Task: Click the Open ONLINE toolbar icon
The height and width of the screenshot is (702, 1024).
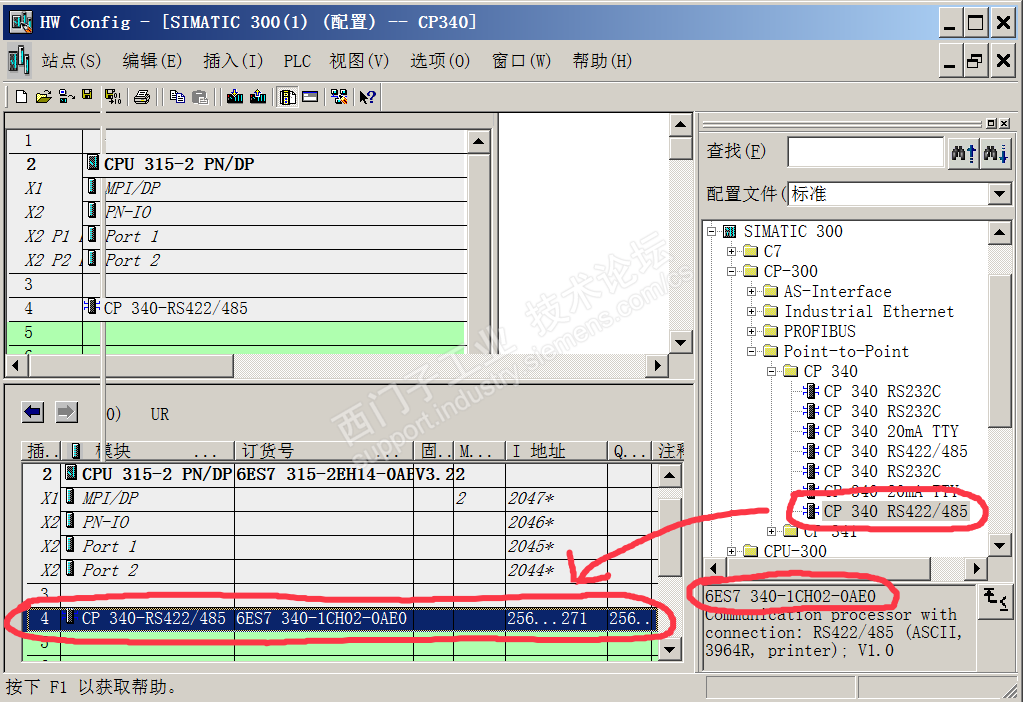Action: click(x=67, y=97)
